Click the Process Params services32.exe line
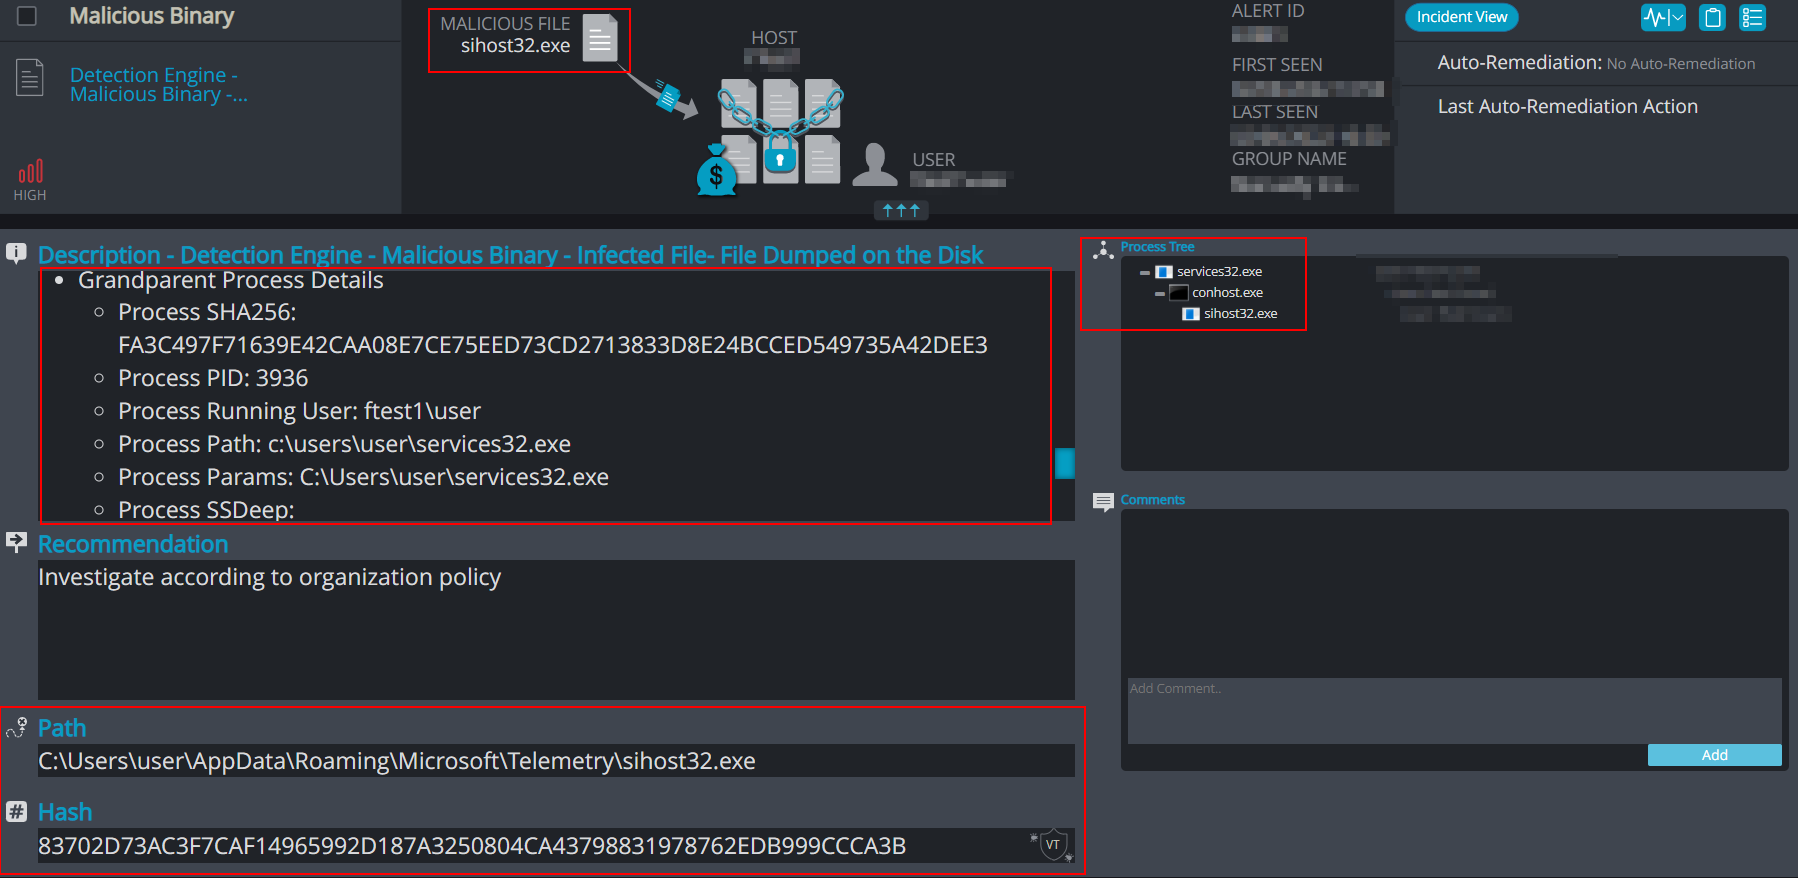Viewport: 1798px width, 878px height. (x=363, y=477)
